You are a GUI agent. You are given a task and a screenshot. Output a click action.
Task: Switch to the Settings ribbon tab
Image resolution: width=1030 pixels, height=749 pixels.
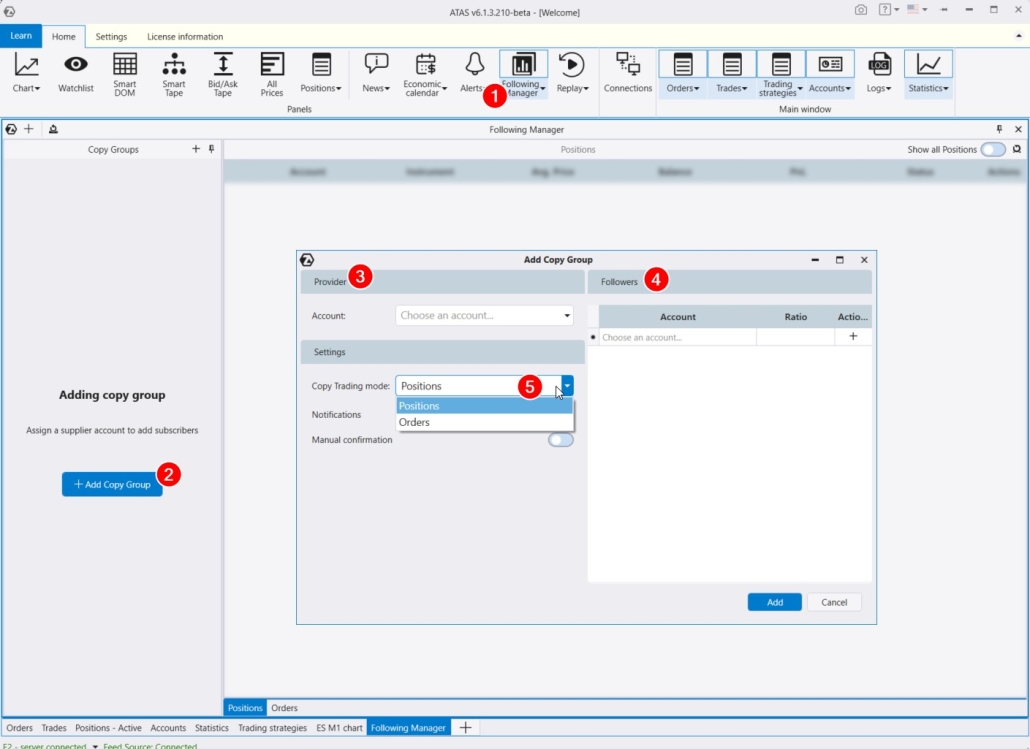pyautogui.click(x=111, y=37)
